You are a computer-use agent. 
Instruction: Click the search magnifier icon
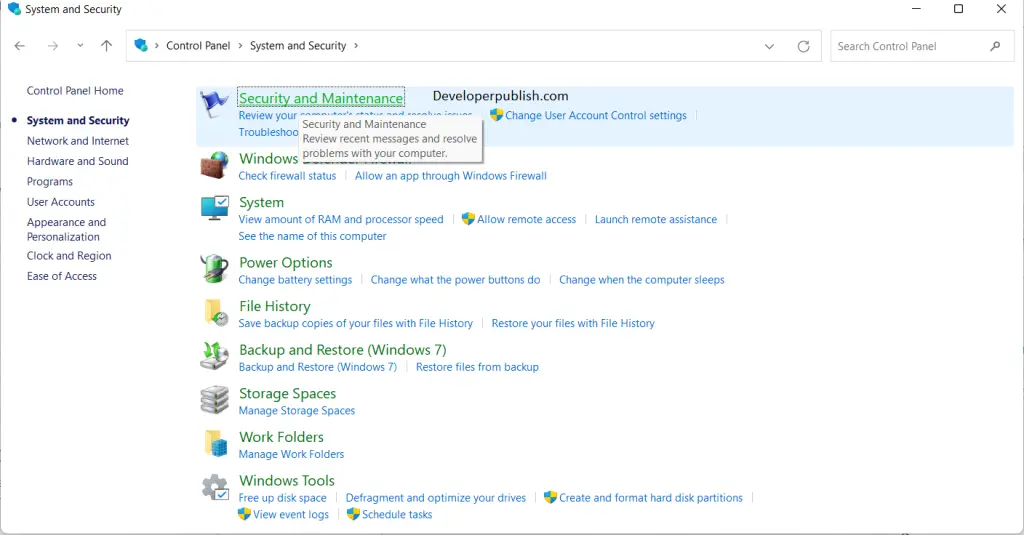coord(995,46)
